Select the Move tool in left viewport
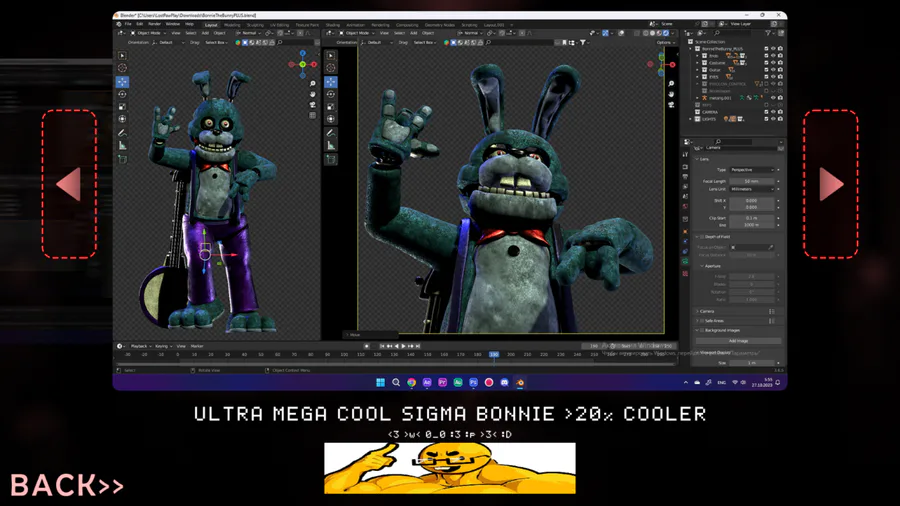Image resolution: width=900 pixels, height=506 pixels. coord(122,82)
